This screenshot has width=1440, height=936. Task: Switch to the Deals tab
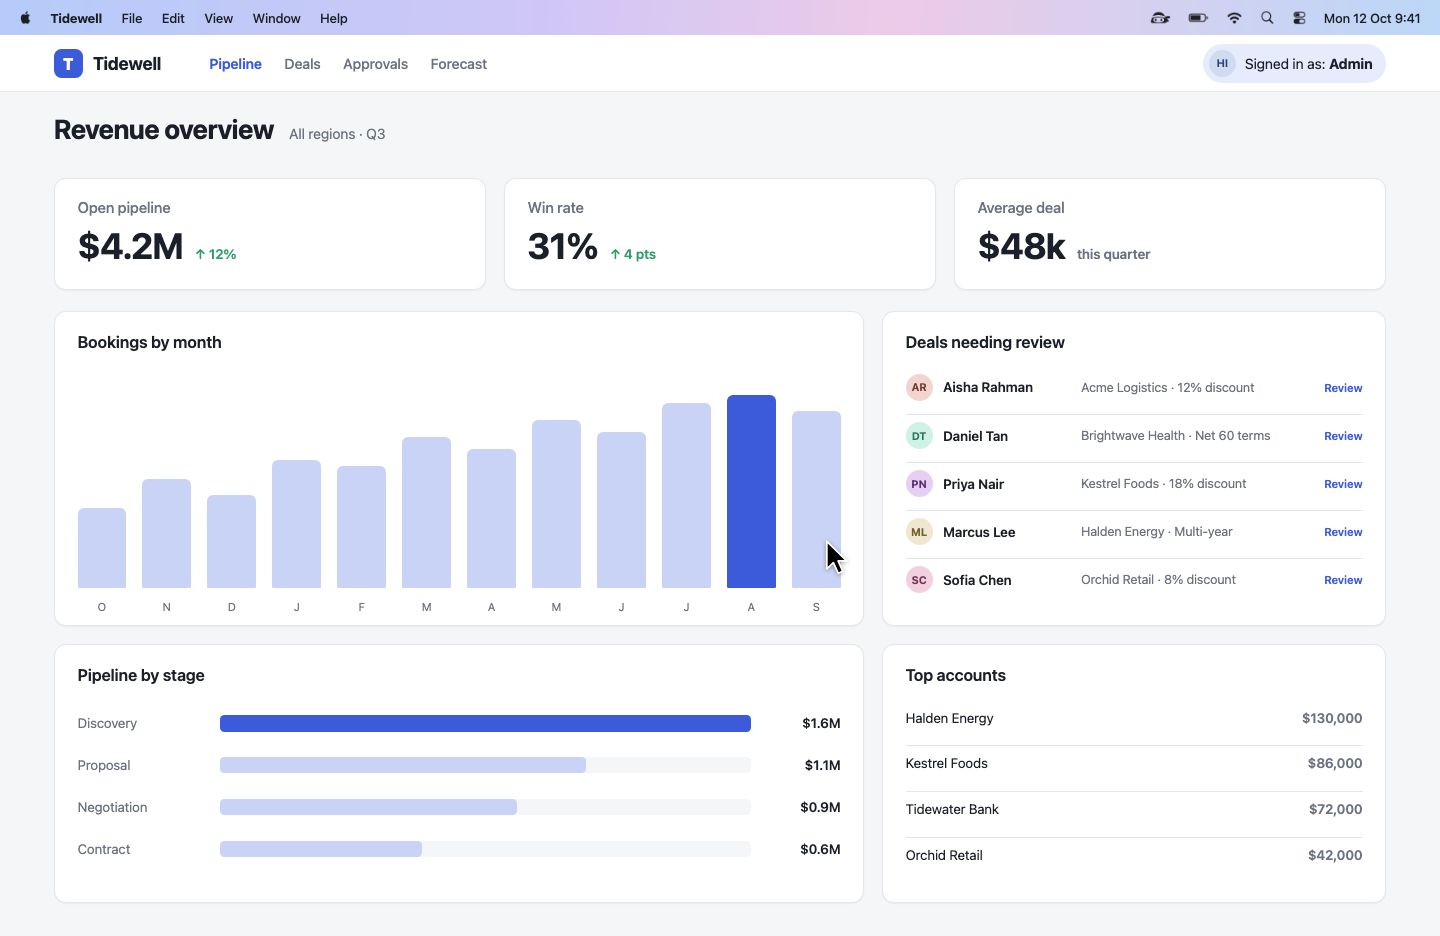[302, 64]
